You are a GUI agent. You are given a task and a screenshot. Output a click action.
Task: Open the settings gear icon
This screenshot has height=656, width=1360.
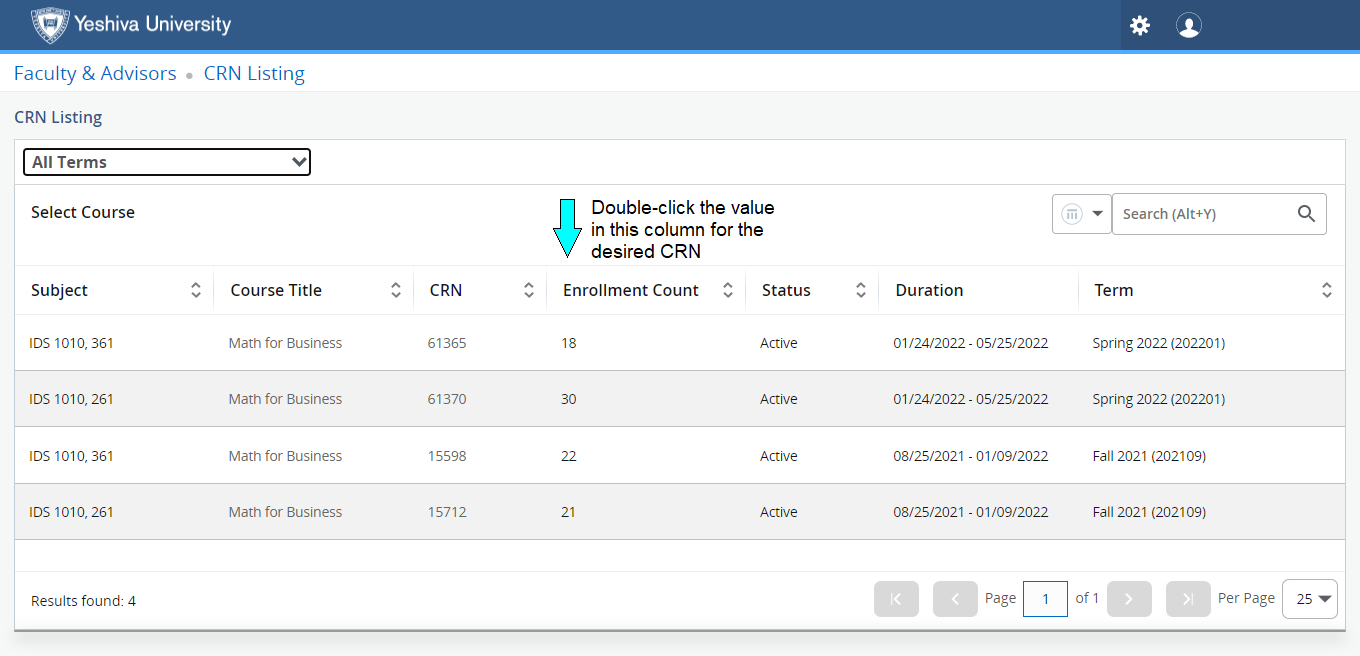(1140, 26)
